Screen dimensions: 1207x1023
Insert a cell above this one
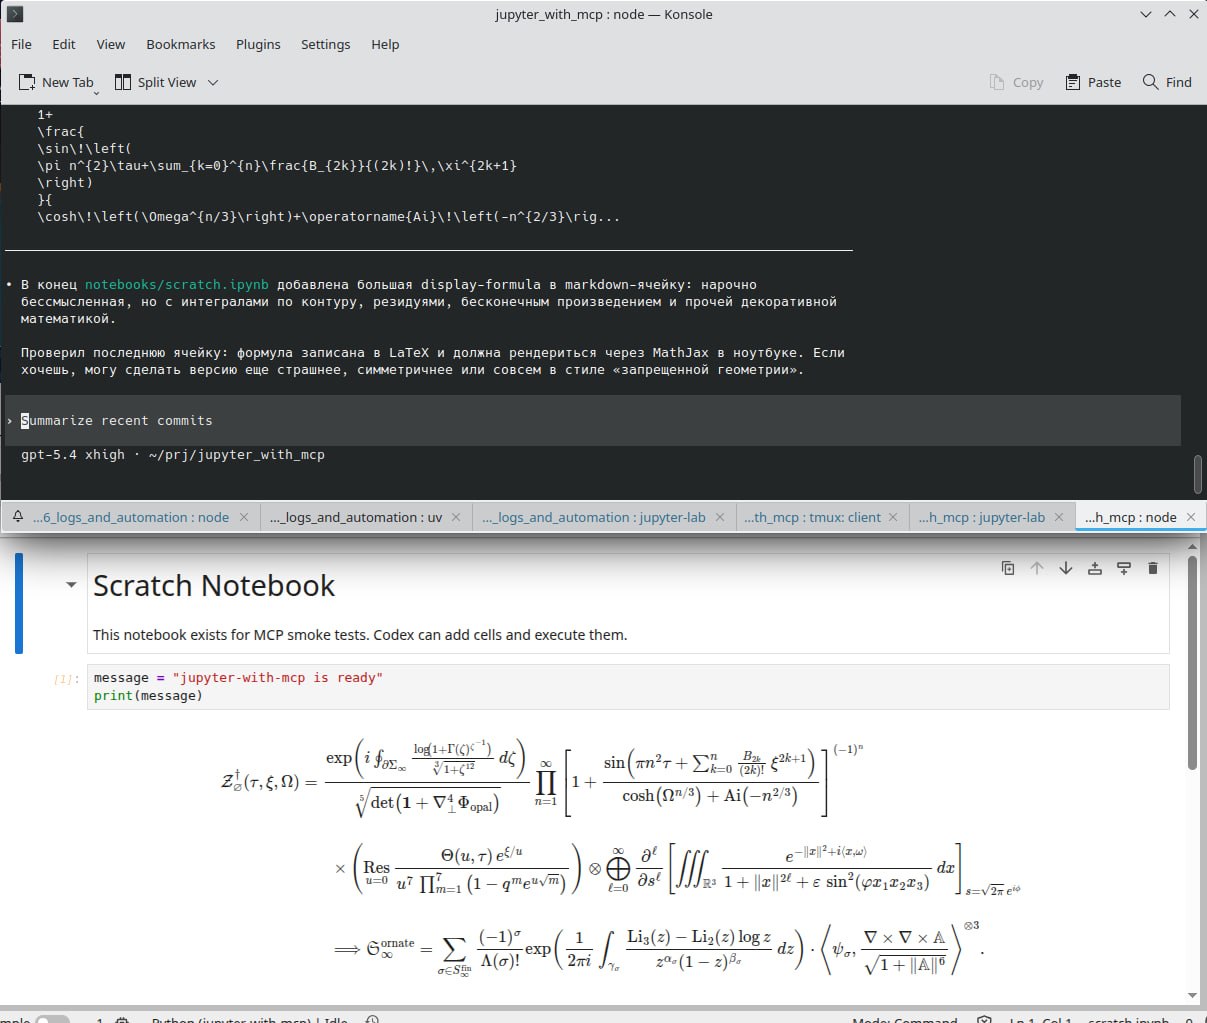click(x=1095, y=568)
